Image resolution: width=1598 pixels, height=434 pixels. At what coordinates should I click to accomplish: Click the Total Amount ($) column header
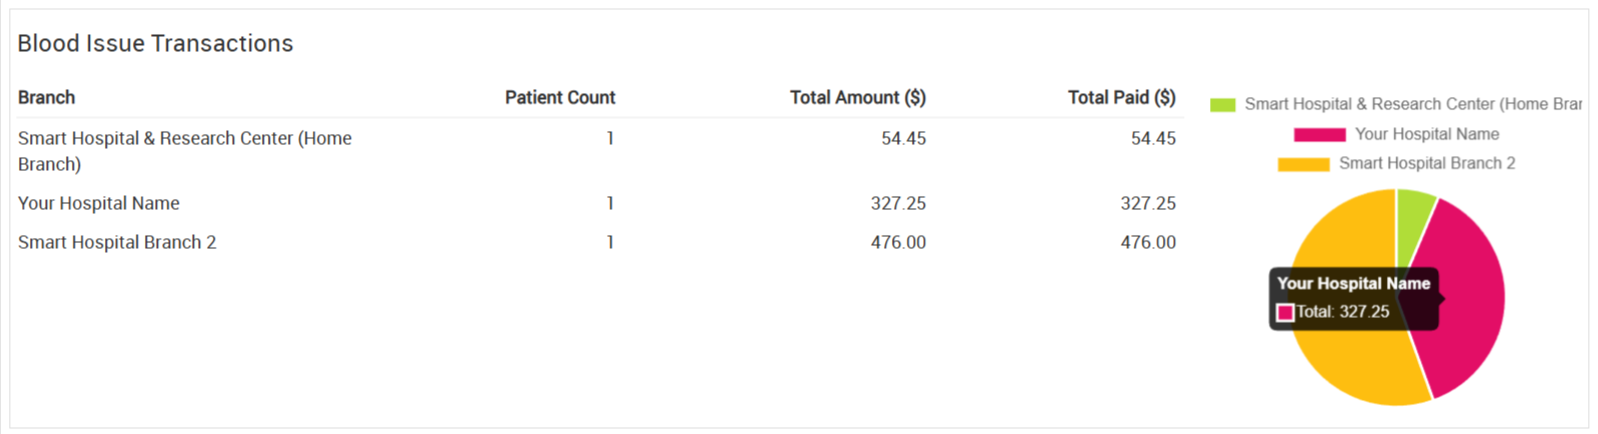click(858, 97)
